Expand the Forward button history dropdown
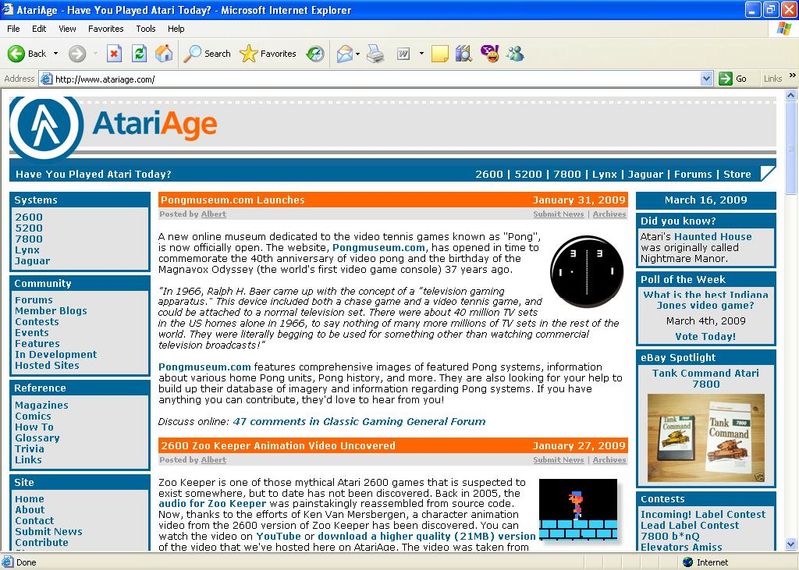799x570 pixels. (95, 53)
